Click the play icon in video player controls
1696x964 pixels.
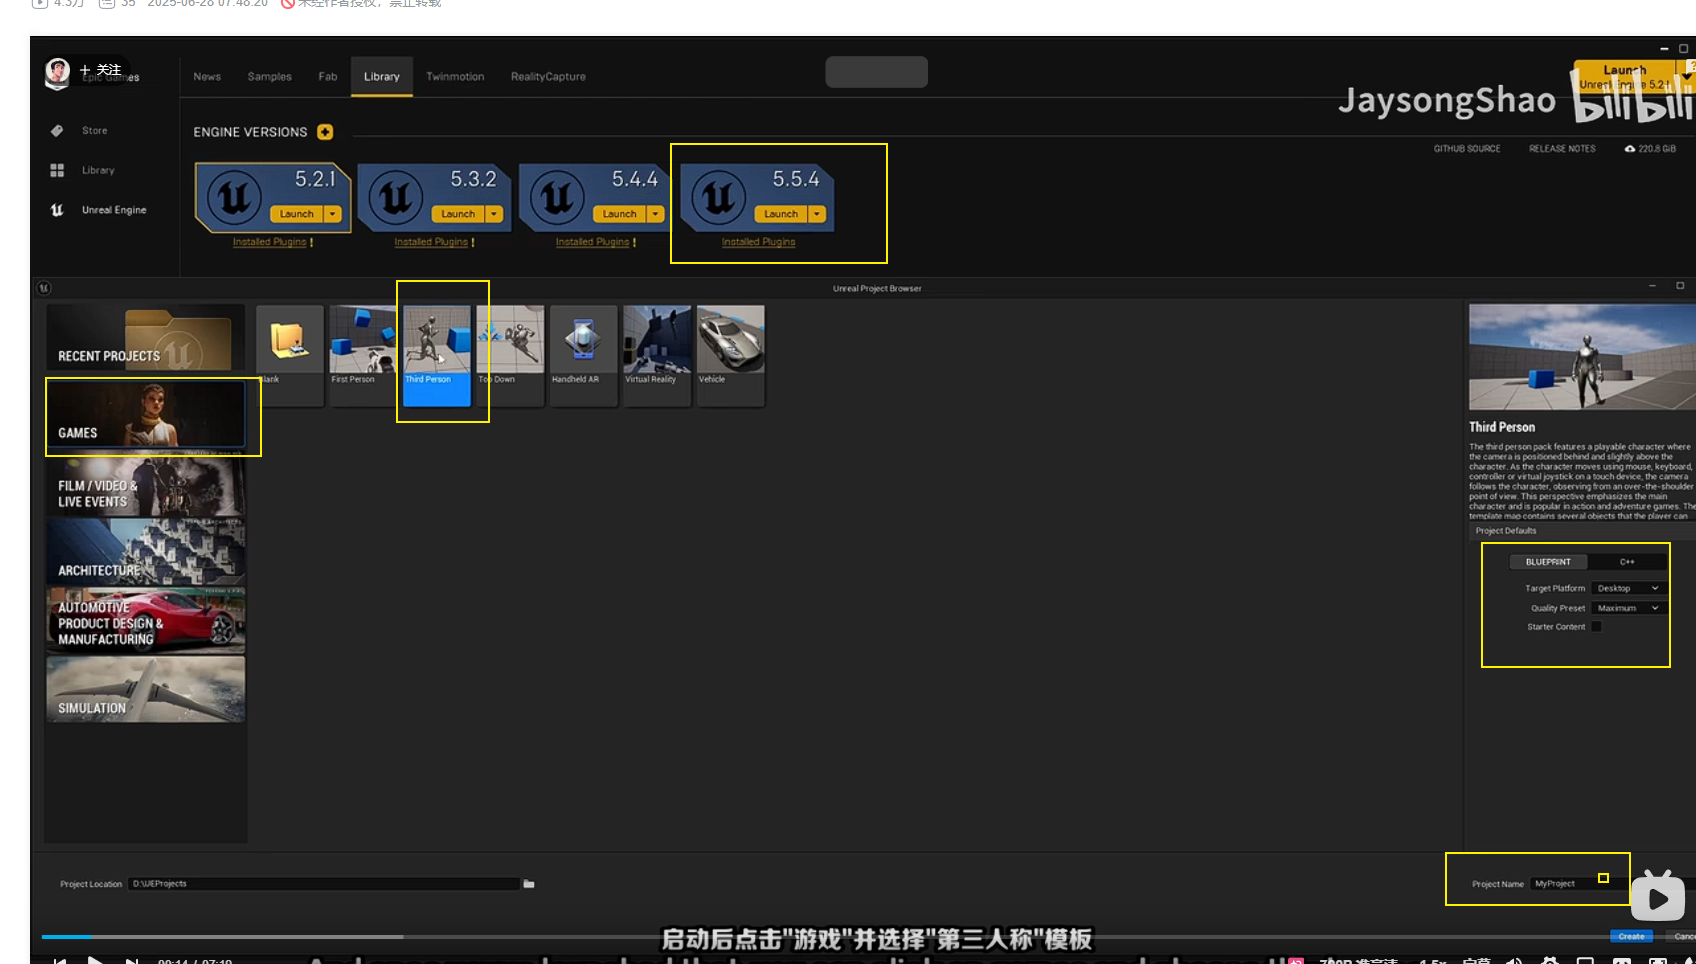(95, 960)
